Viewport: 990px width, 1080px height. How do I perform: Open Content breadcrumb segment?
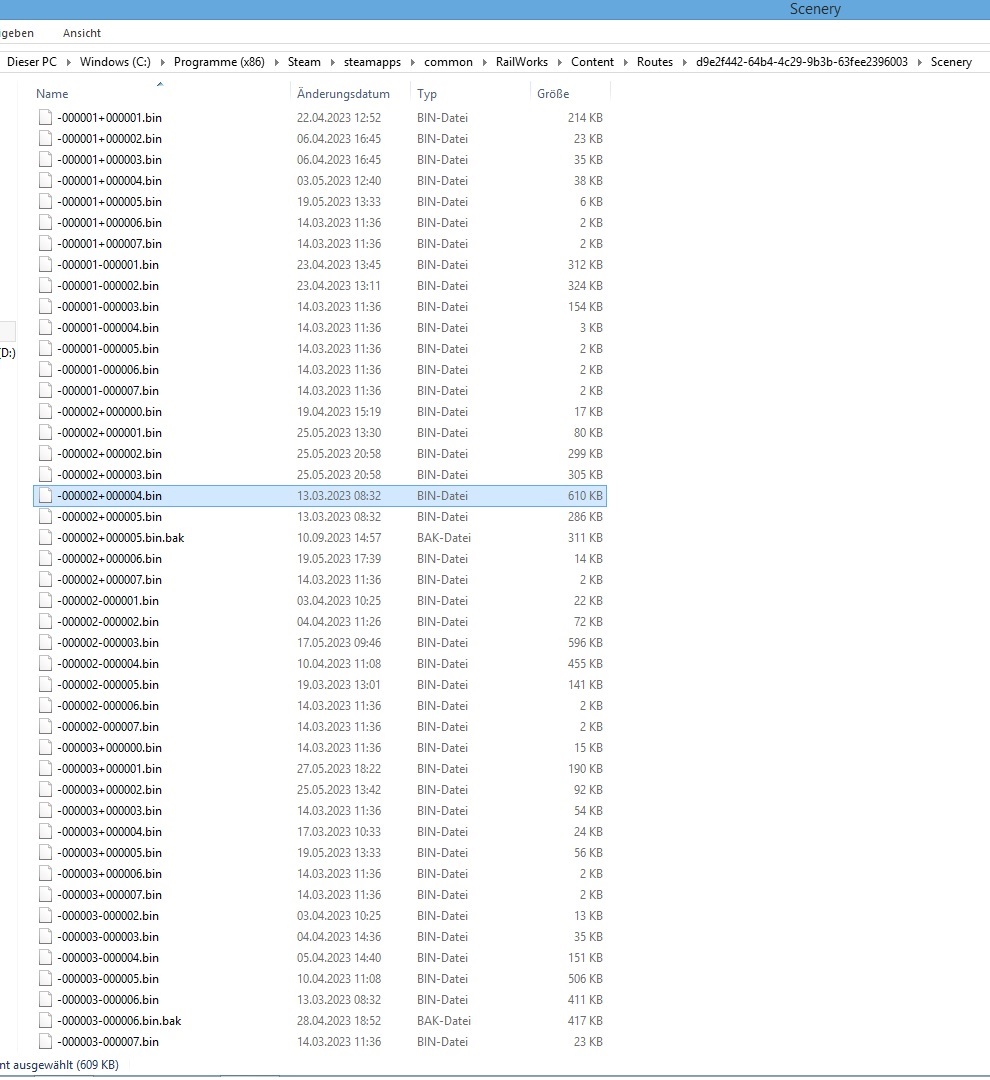point(592,62)
